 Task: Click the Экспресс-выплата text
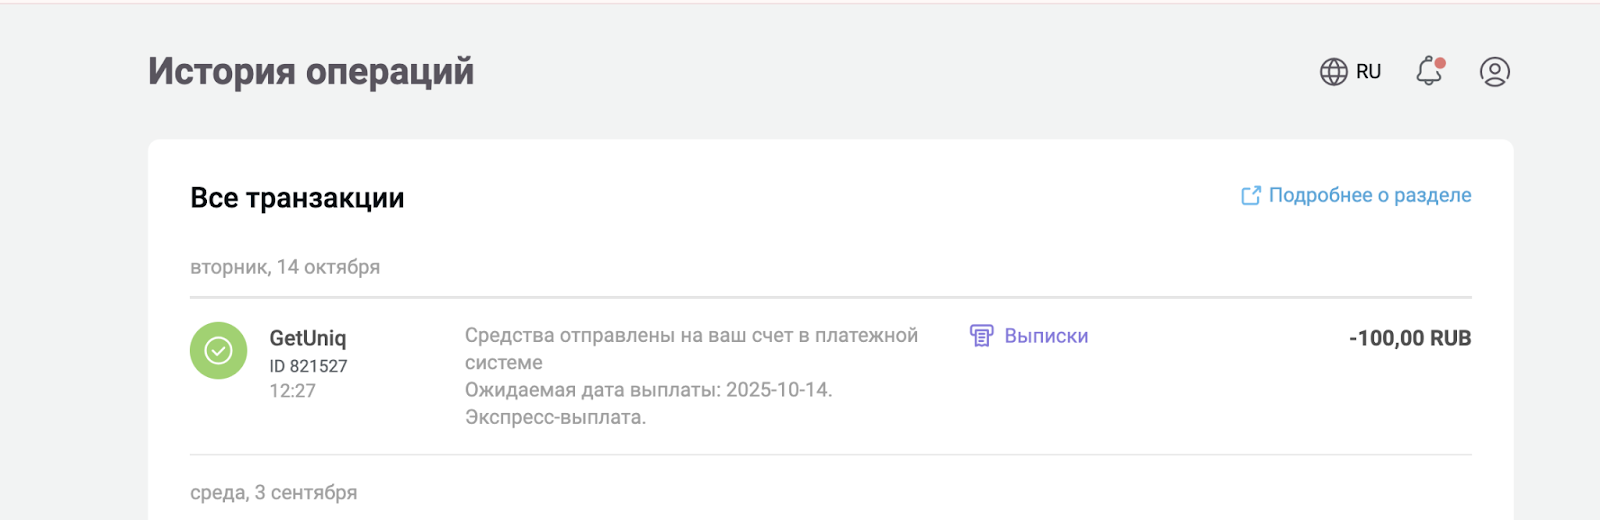[555, 417]
